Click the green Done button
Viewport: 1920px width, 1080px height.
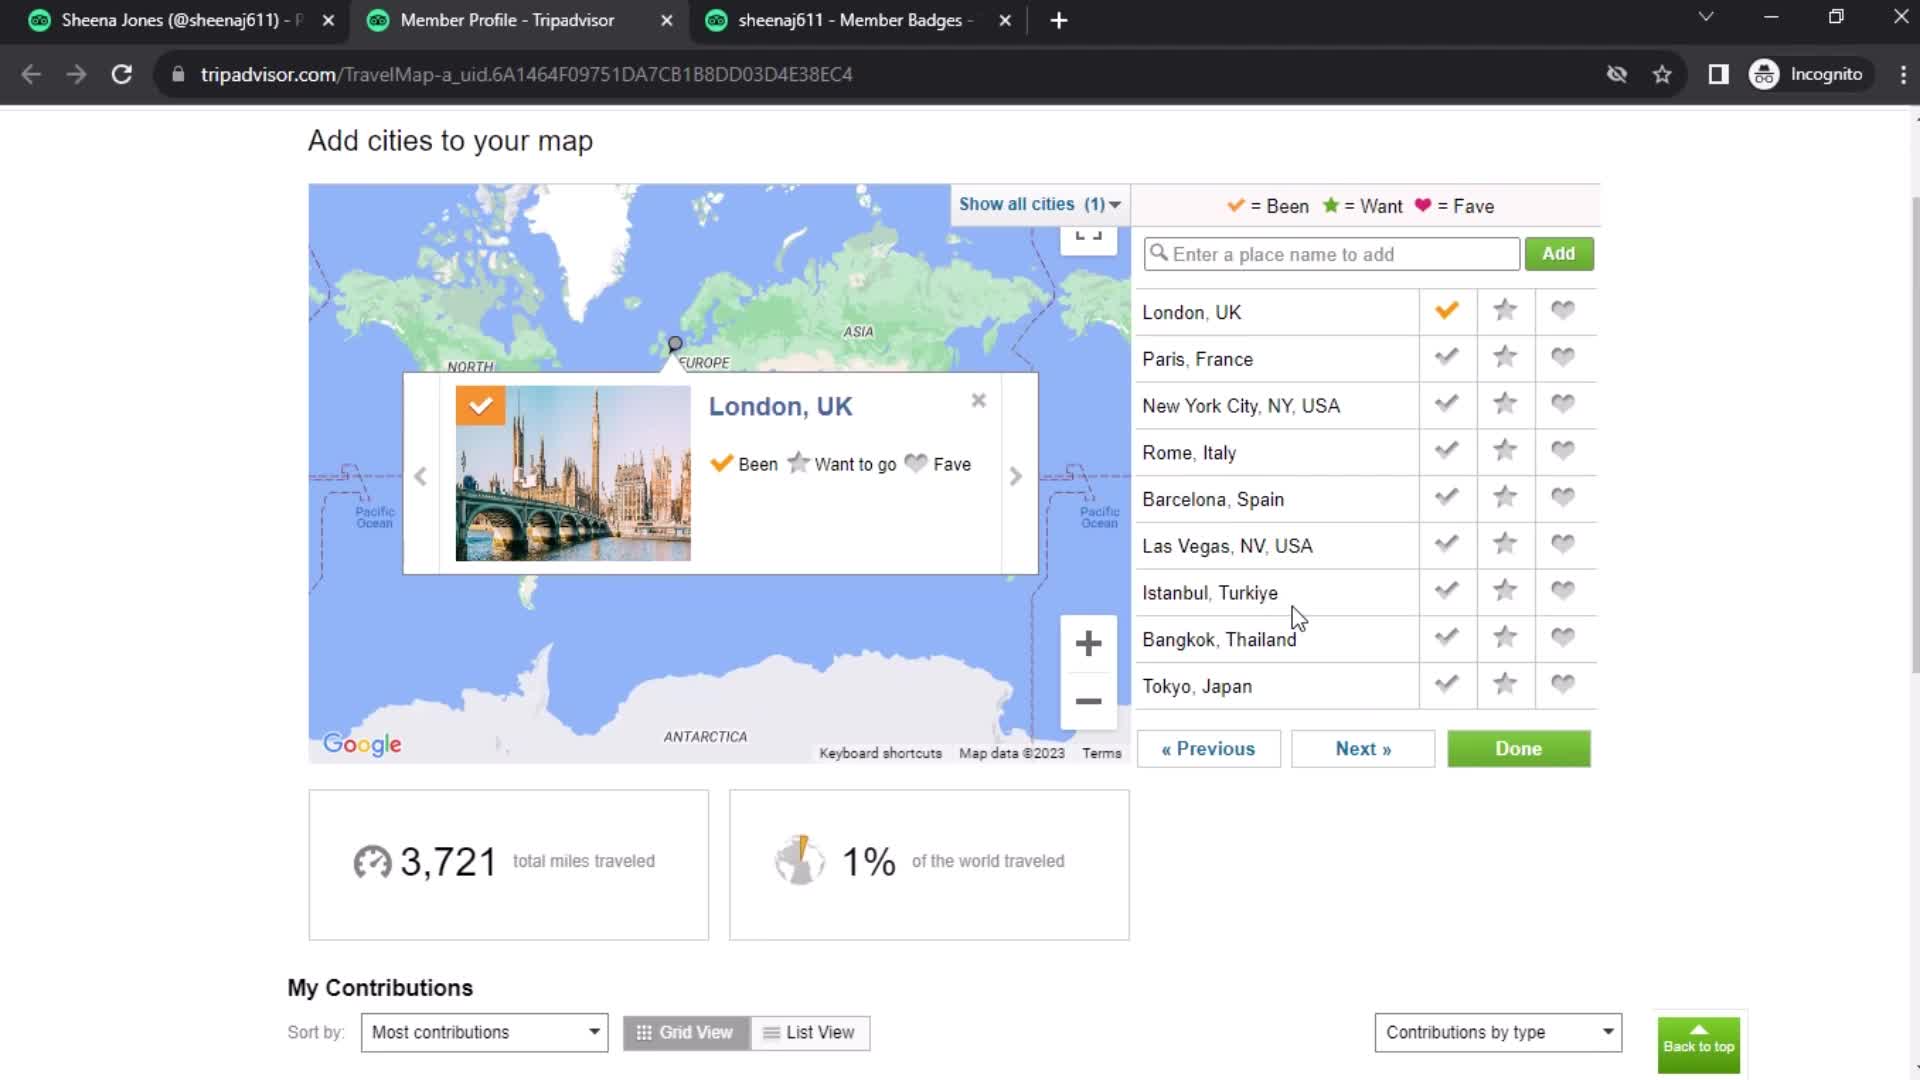tap(1518, 749)
